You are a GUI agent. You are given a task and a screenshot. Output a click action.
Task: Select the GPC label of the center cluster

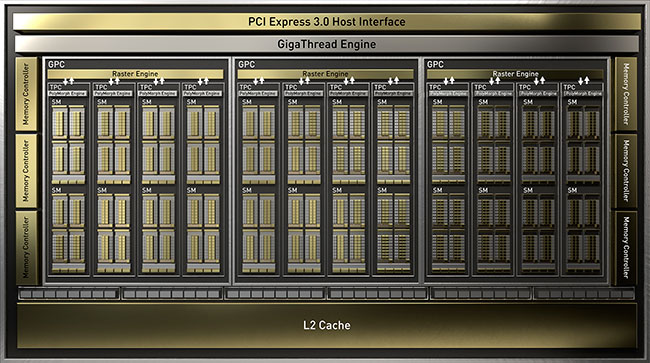point(247,64)
